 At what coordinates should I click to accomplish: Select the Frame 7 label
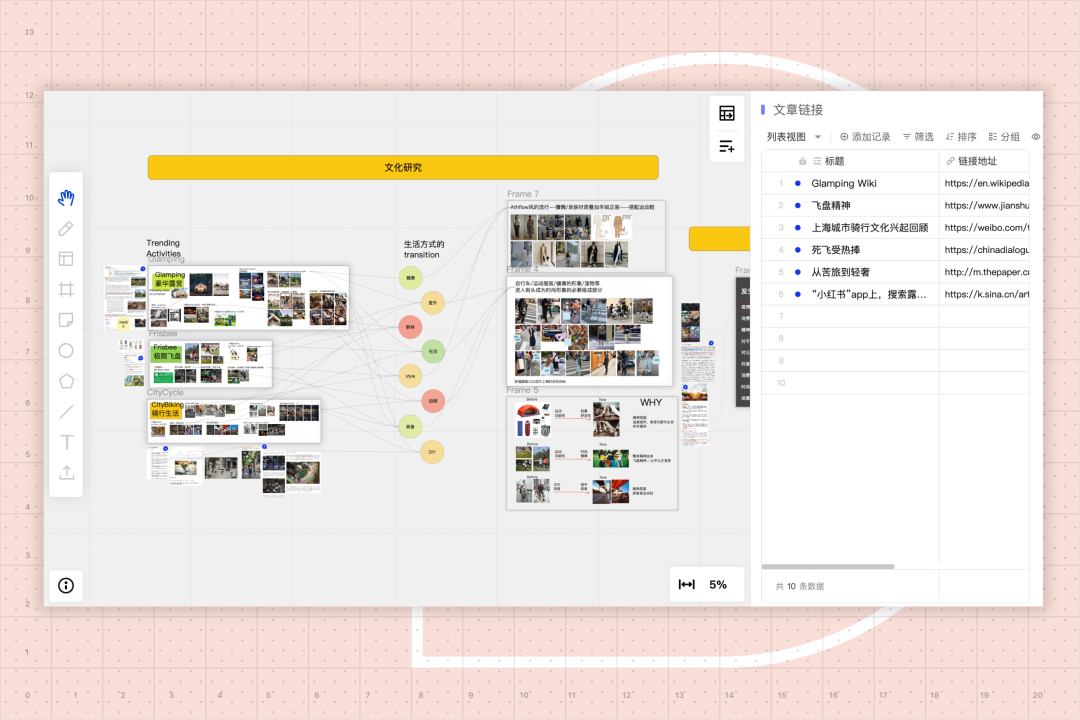(x=523, y=194)
